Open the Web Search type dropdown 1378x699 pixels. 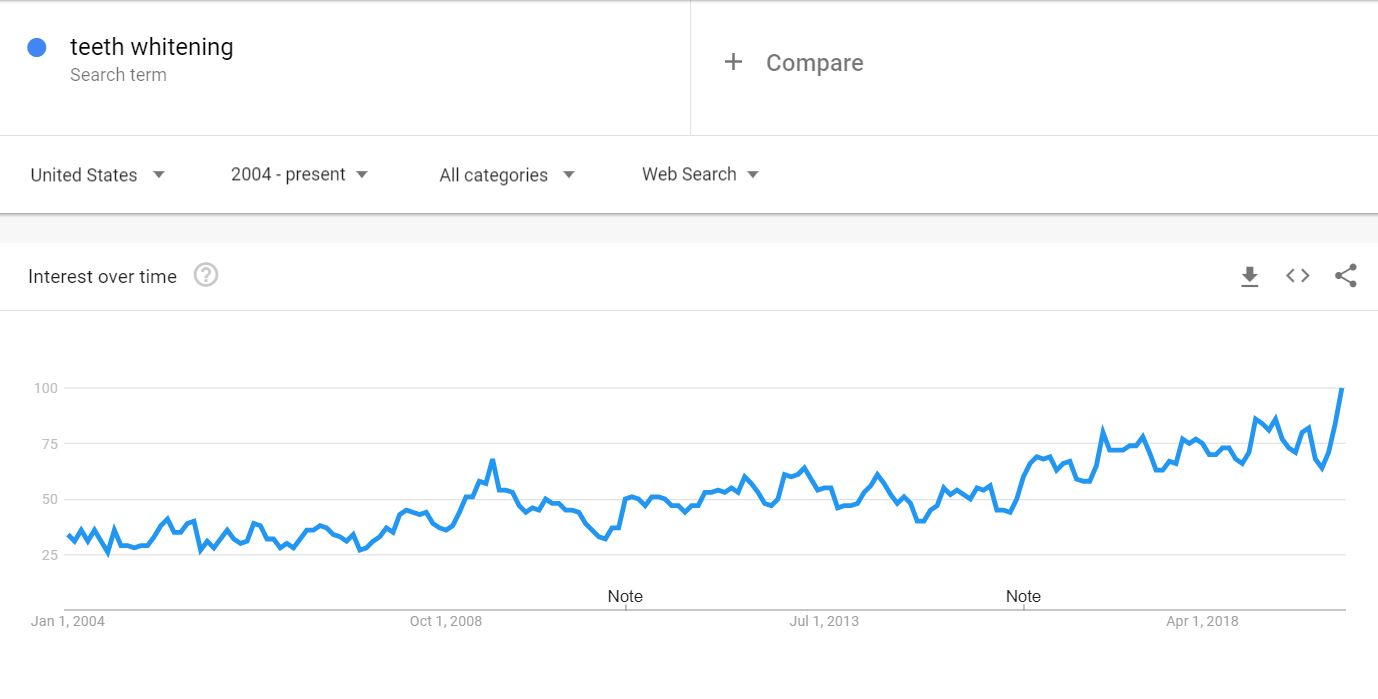click(700, 174)
